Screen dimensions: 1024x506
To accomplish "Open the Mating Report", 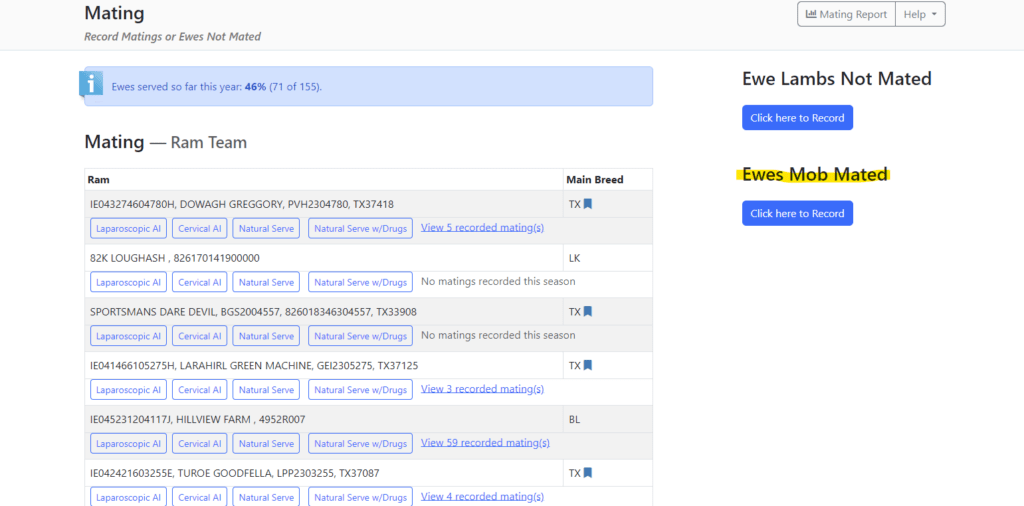I will (x=846, y=15).
